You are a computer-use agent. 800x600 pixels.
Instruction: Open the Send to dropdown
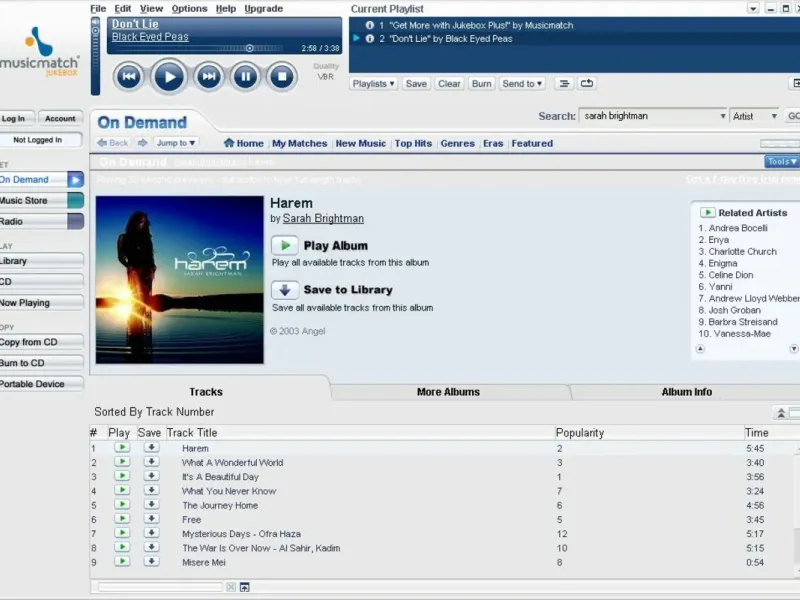(522, 84)
